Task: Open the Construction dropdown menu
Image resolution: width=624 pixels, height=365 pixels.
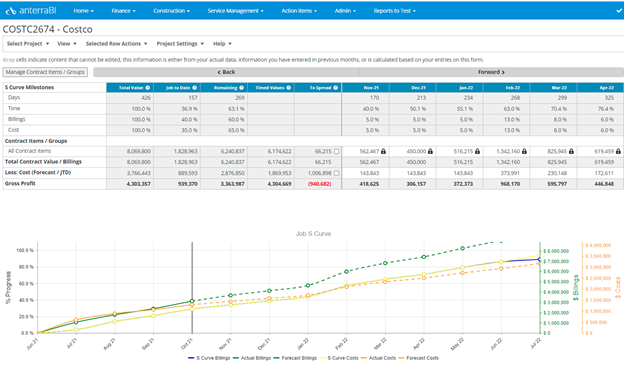Action: 172,11
